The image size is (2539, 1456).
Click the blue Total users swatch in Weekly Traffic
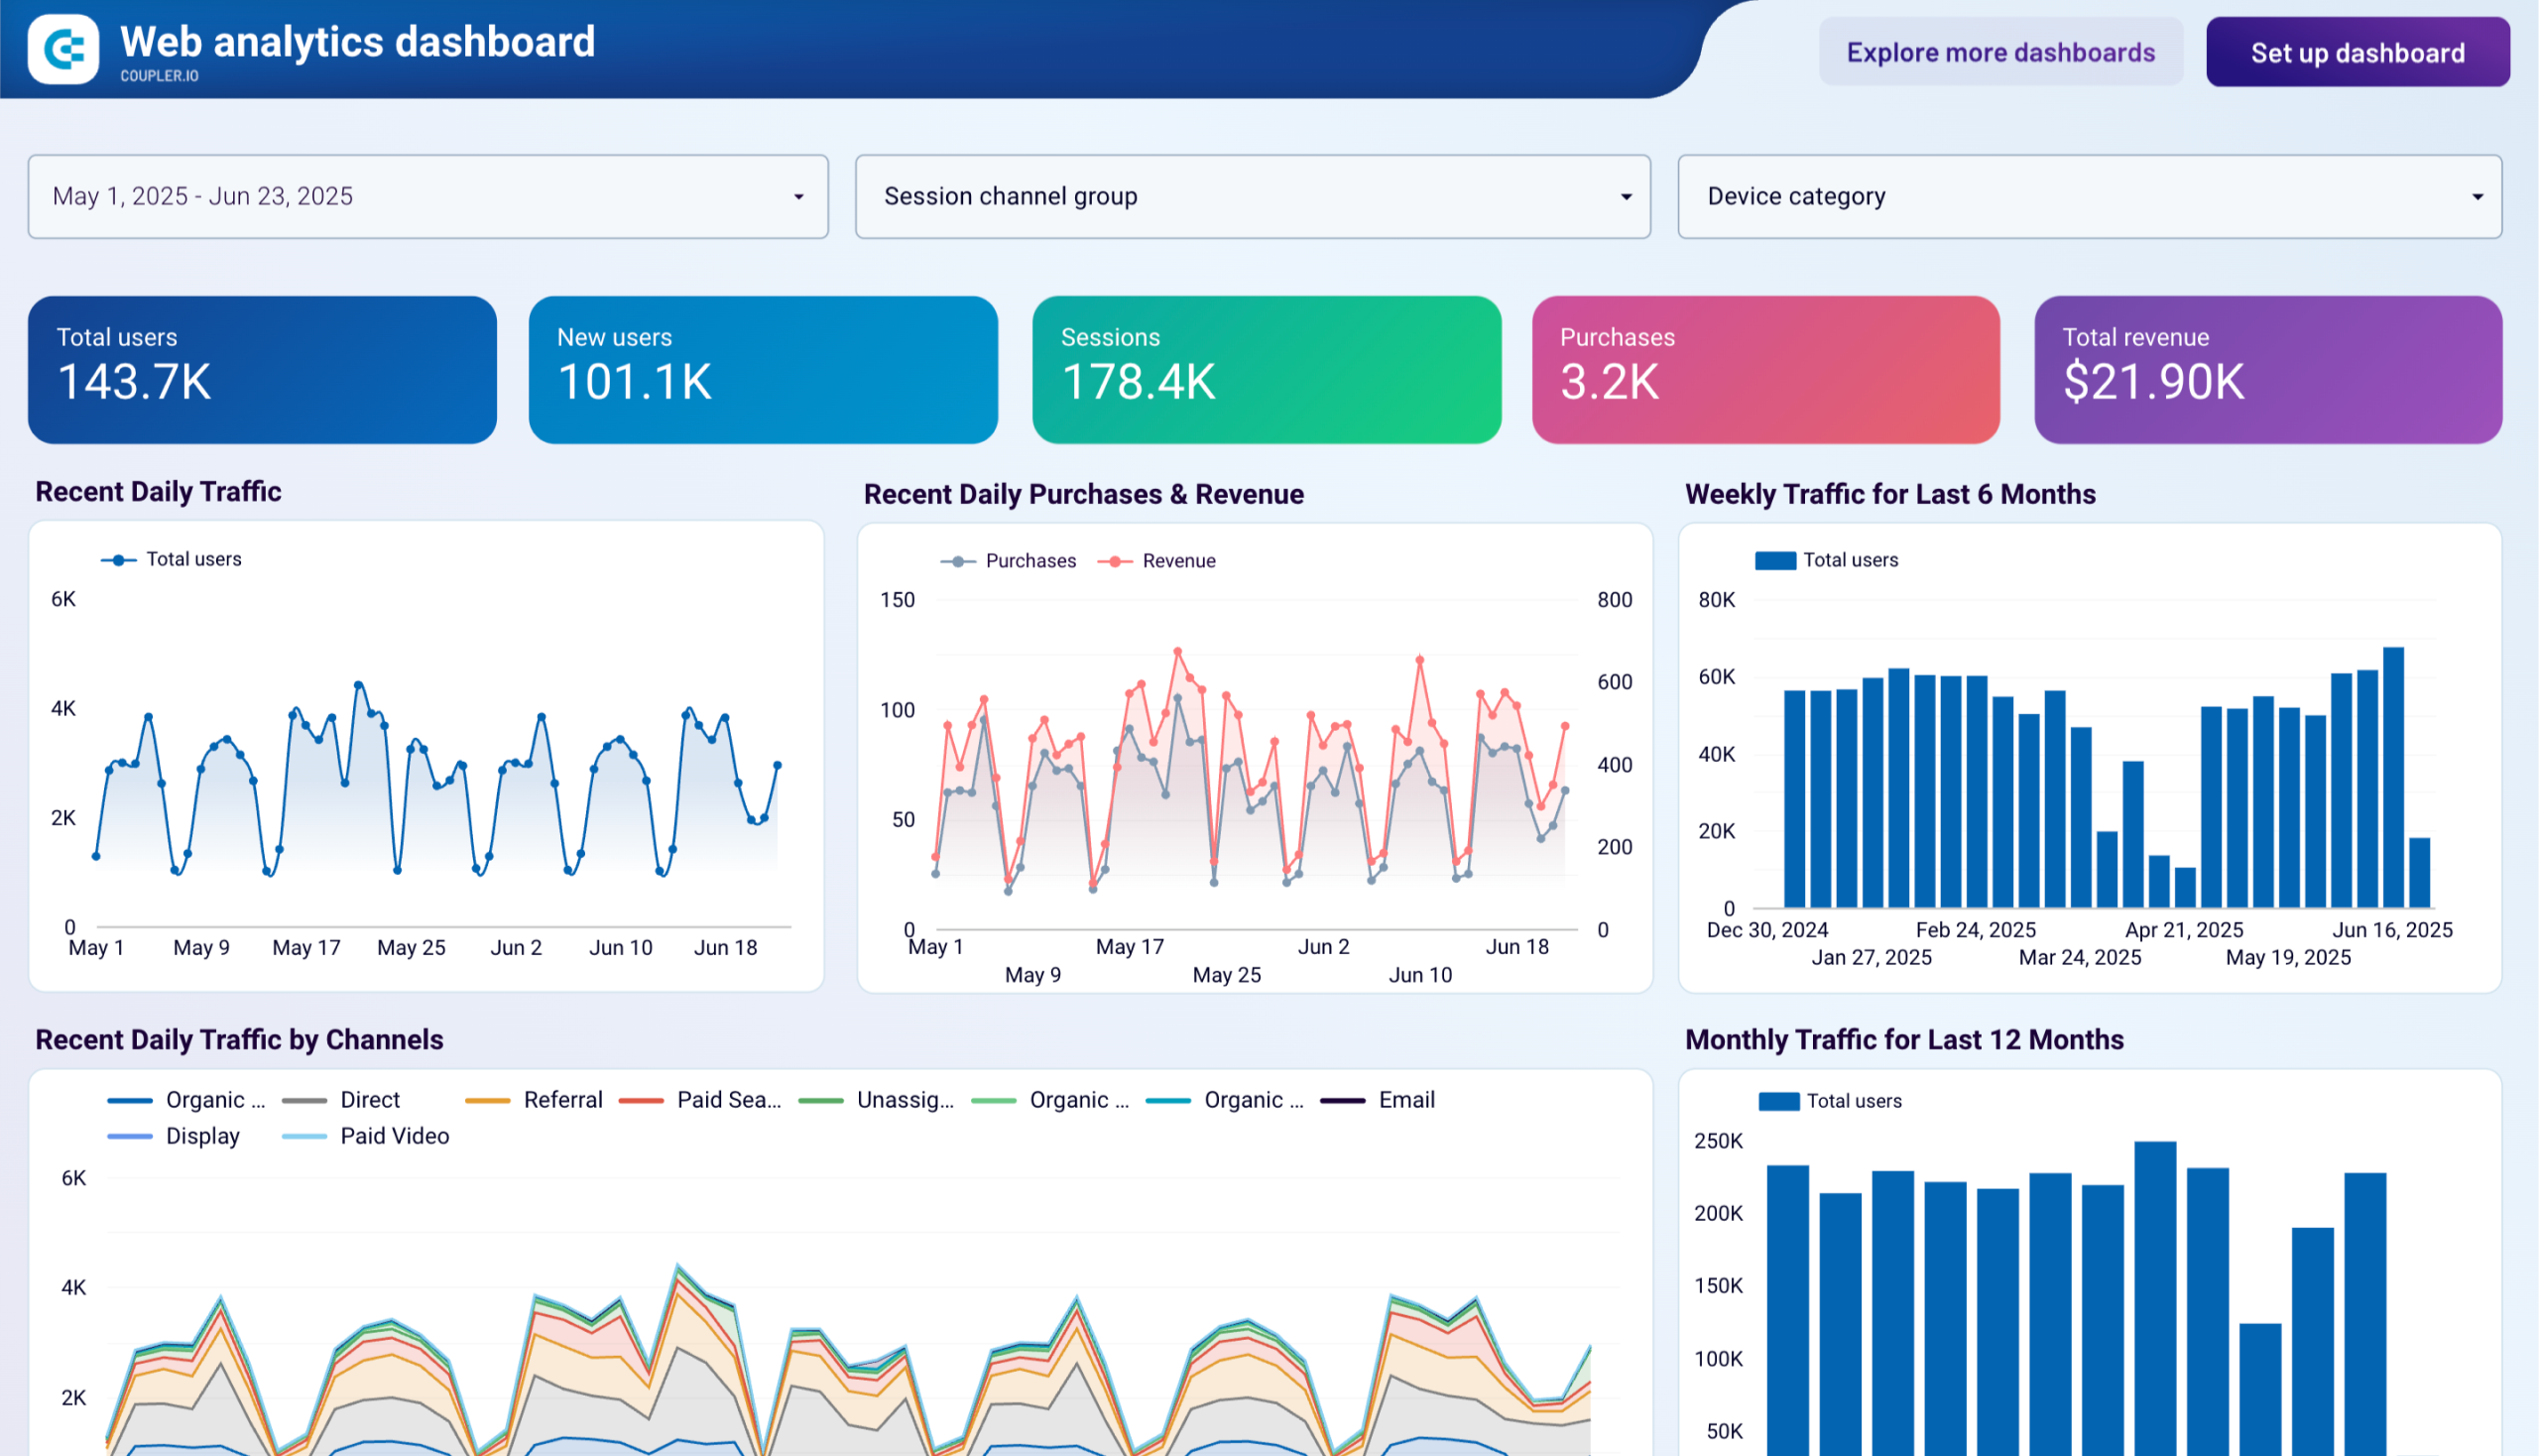(1774, 559)
